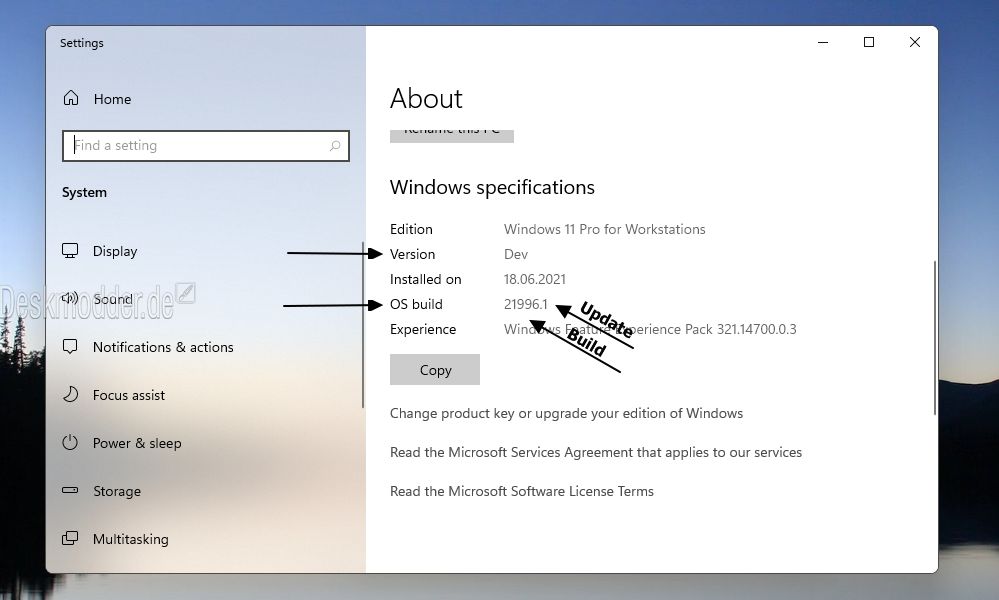Image resolution: width=999 pixels, height=600 pixels.
Task: Read the Microsoft Services Agreement link
Action: coord(596,452)
